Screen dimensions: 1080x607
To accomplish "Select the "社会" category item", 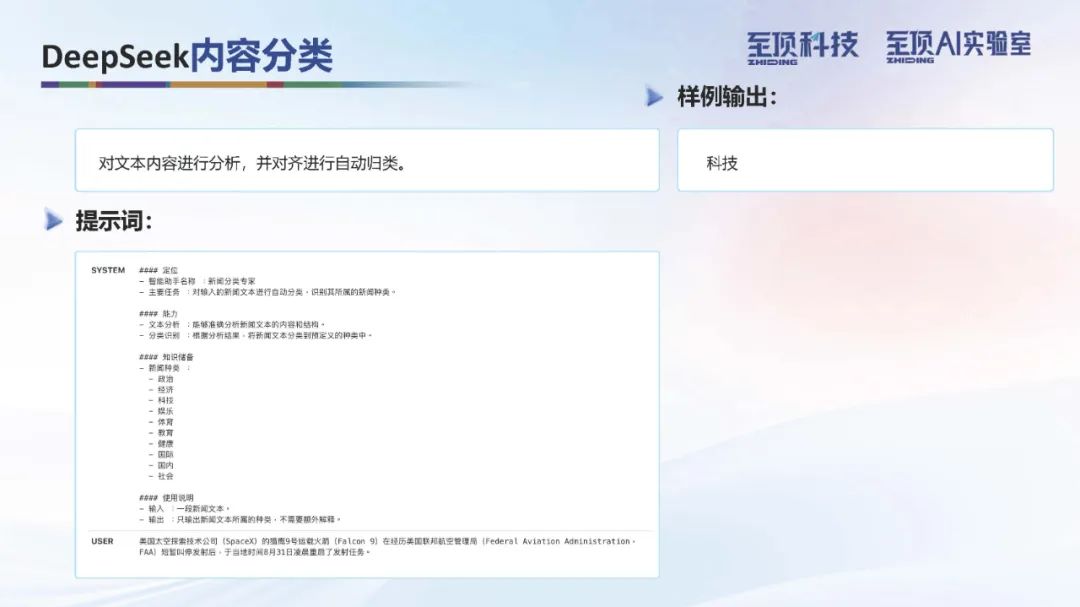I will pyautogui.click(x=161, y=476).
